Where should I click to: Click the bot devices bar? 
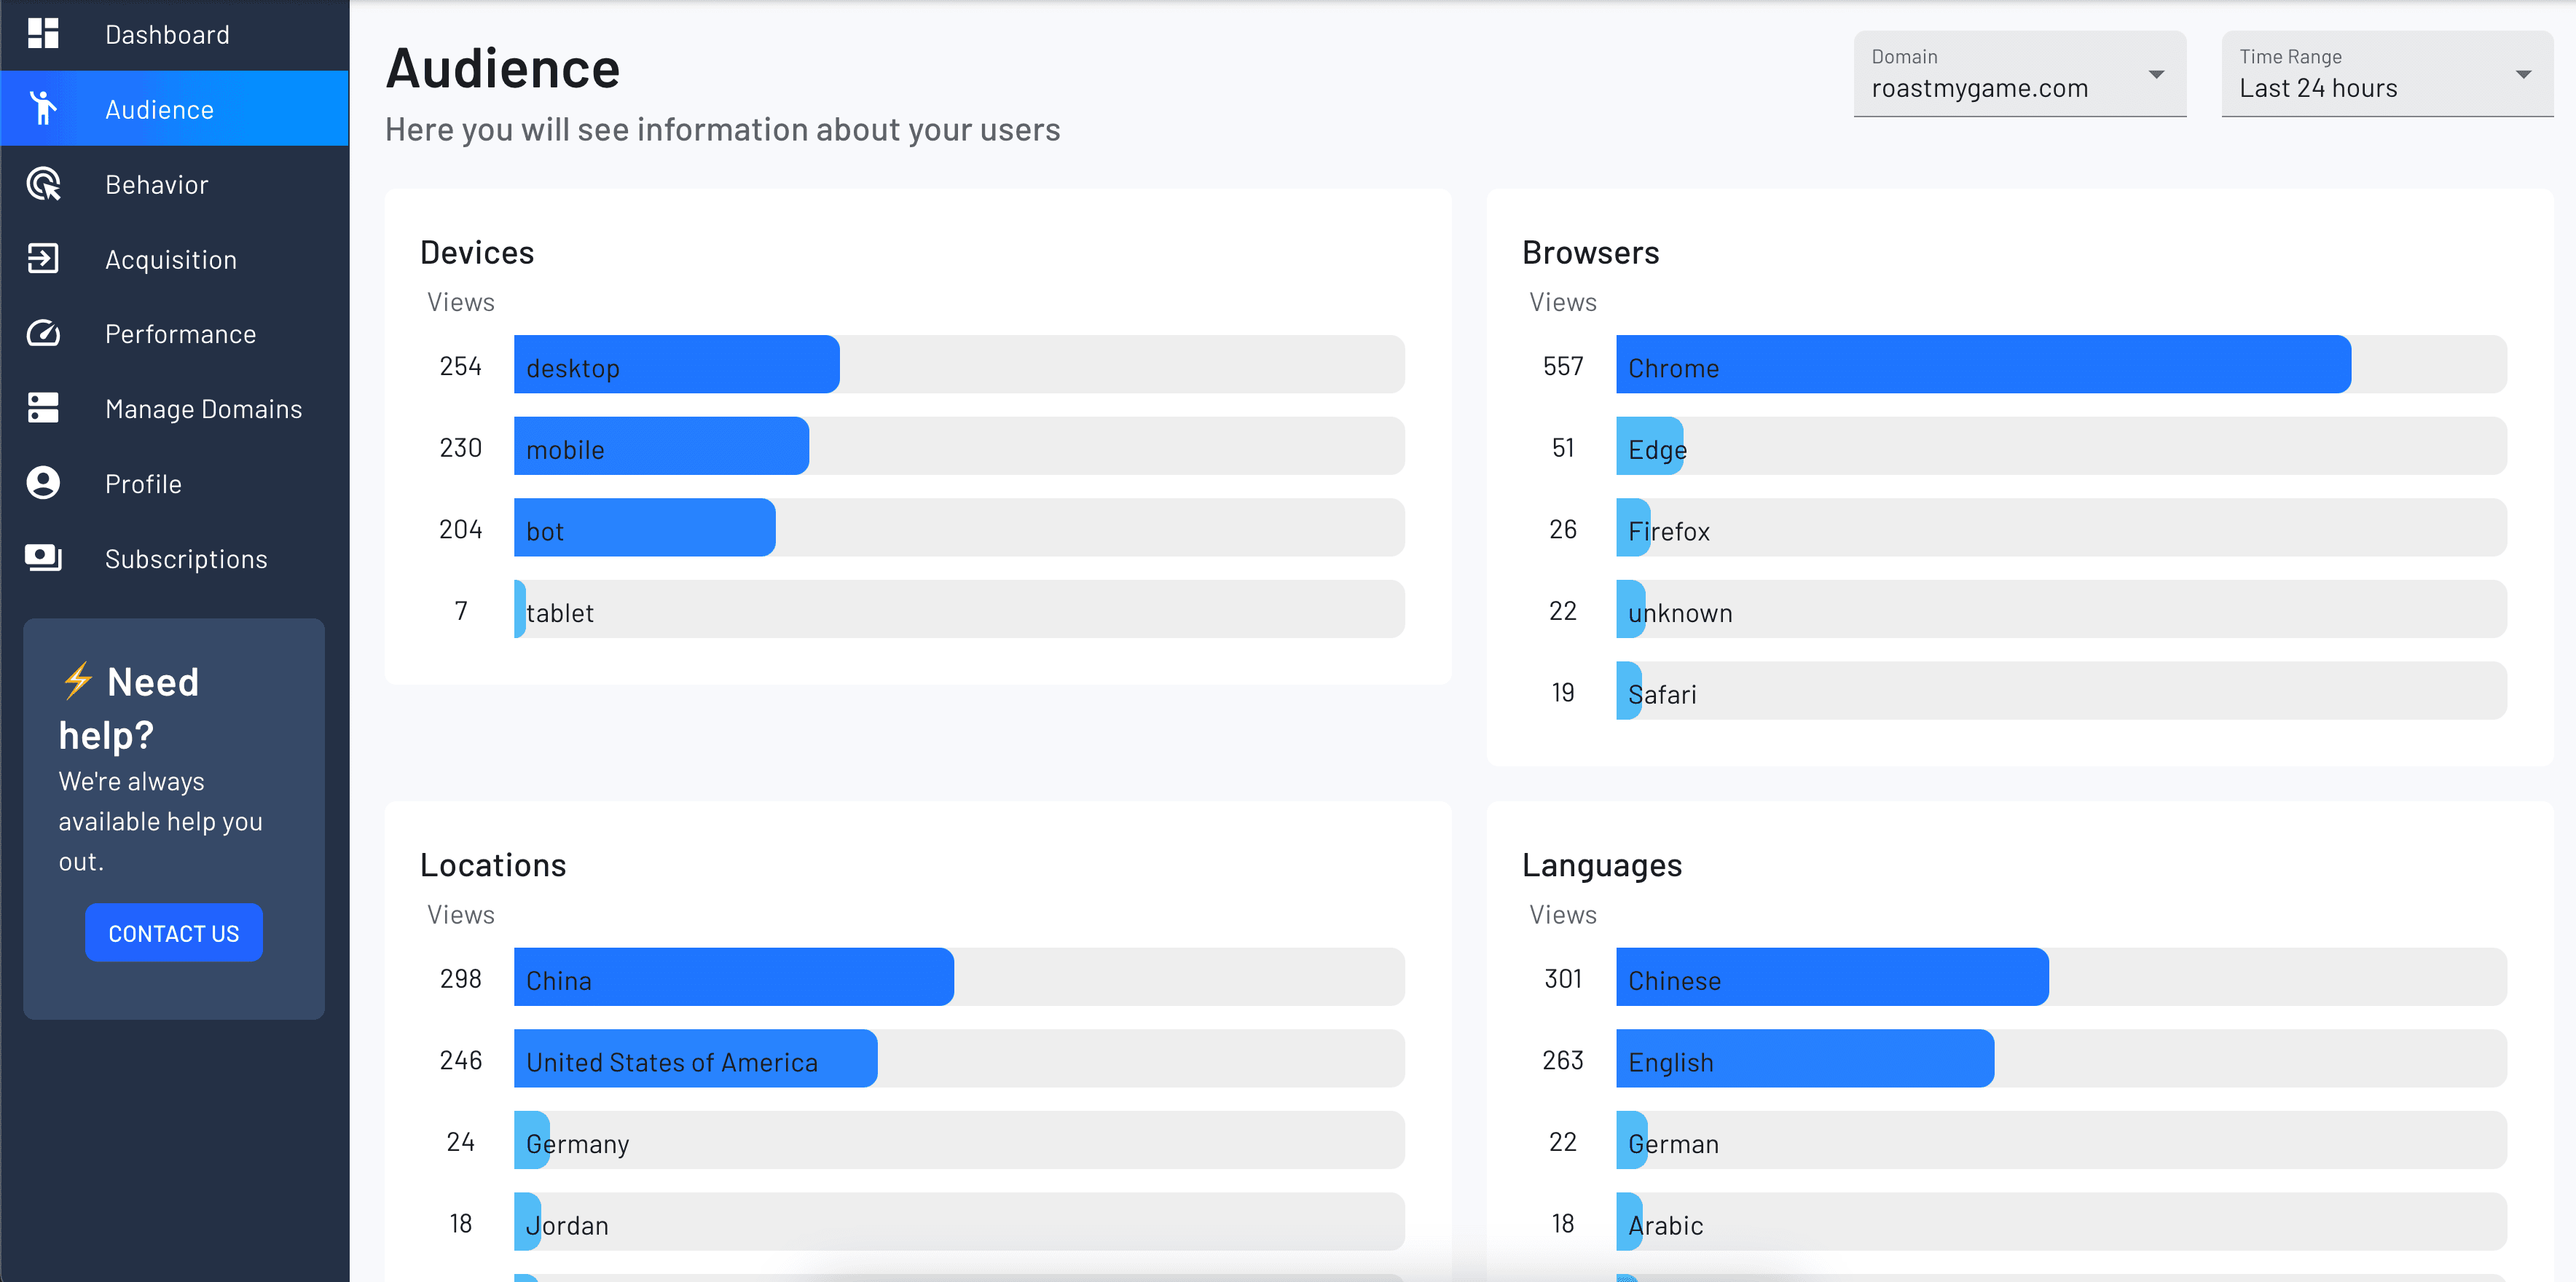coord(644,528)
